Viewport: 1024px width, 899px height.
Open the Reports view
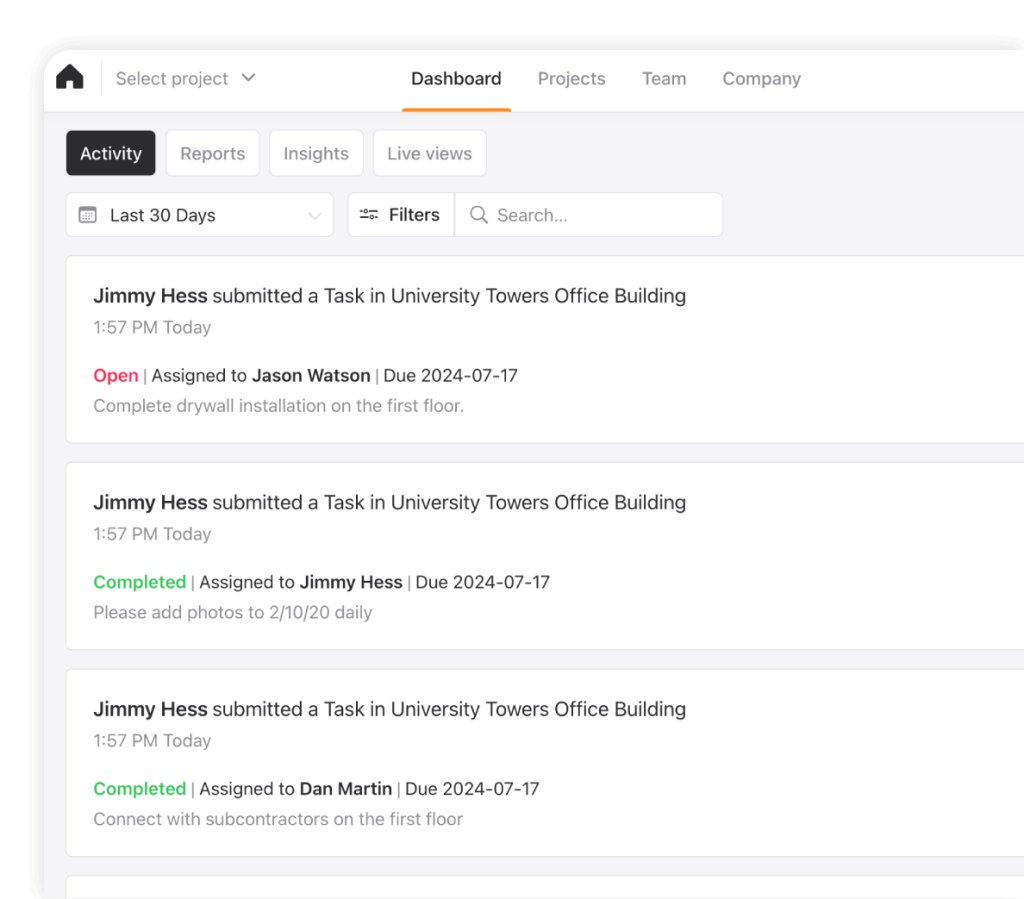[212, 153]
